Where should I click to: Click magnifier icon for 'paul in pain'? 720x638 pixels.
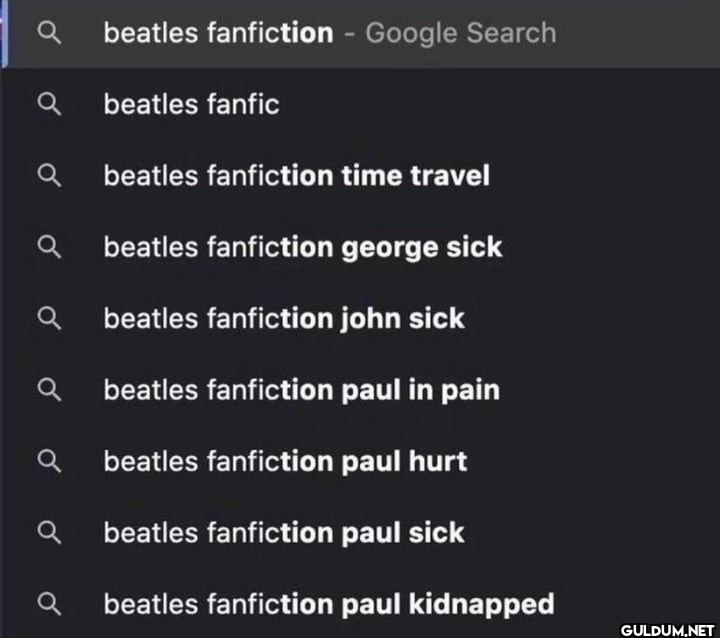50,390
